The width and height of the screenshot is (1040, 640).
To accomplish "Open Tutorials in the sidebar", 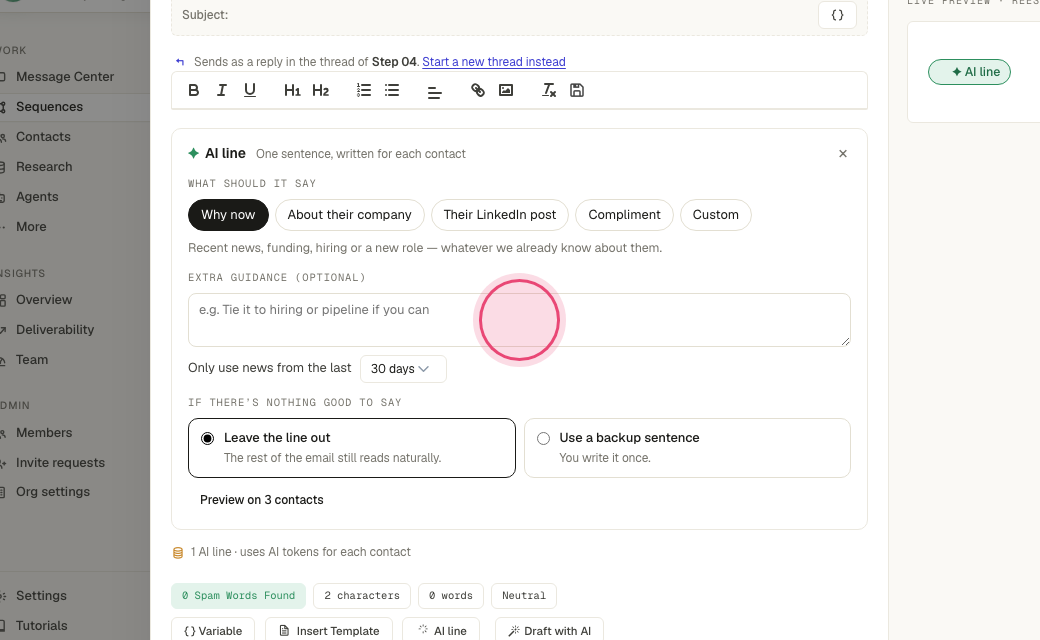I will pos(42,625).
